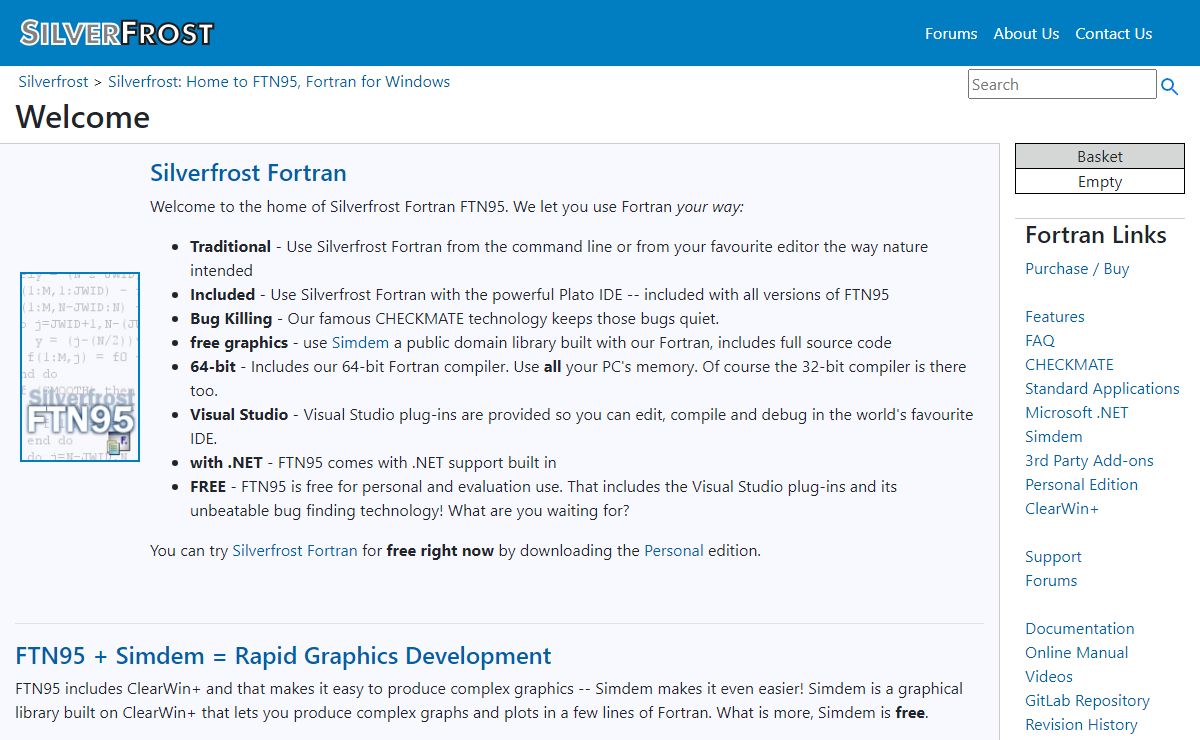Viewport: 1200px width, 740px height.
Task: Open Purchase / Buy sidebar link
Action: click(1077, 268)
